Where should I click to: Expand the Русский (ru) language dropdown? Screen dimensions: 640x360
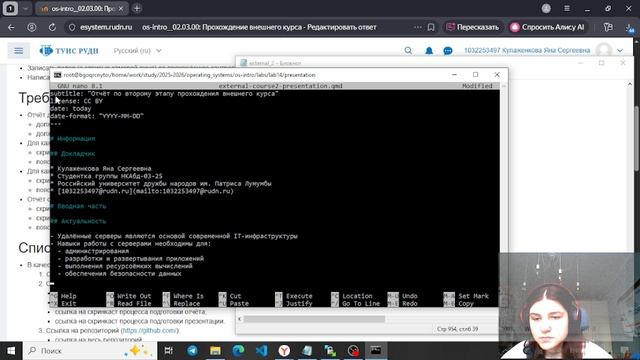pos(138,51)
